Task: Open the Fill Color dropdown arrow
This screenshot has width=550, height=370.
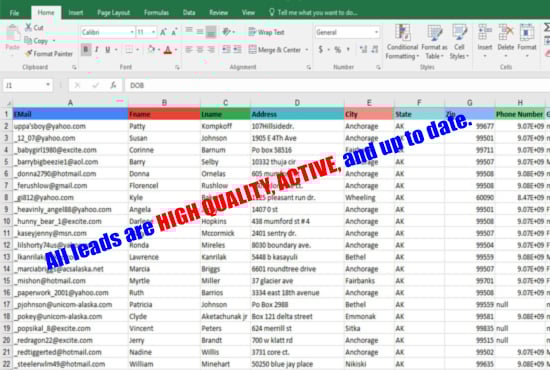Action: (159, 50)
